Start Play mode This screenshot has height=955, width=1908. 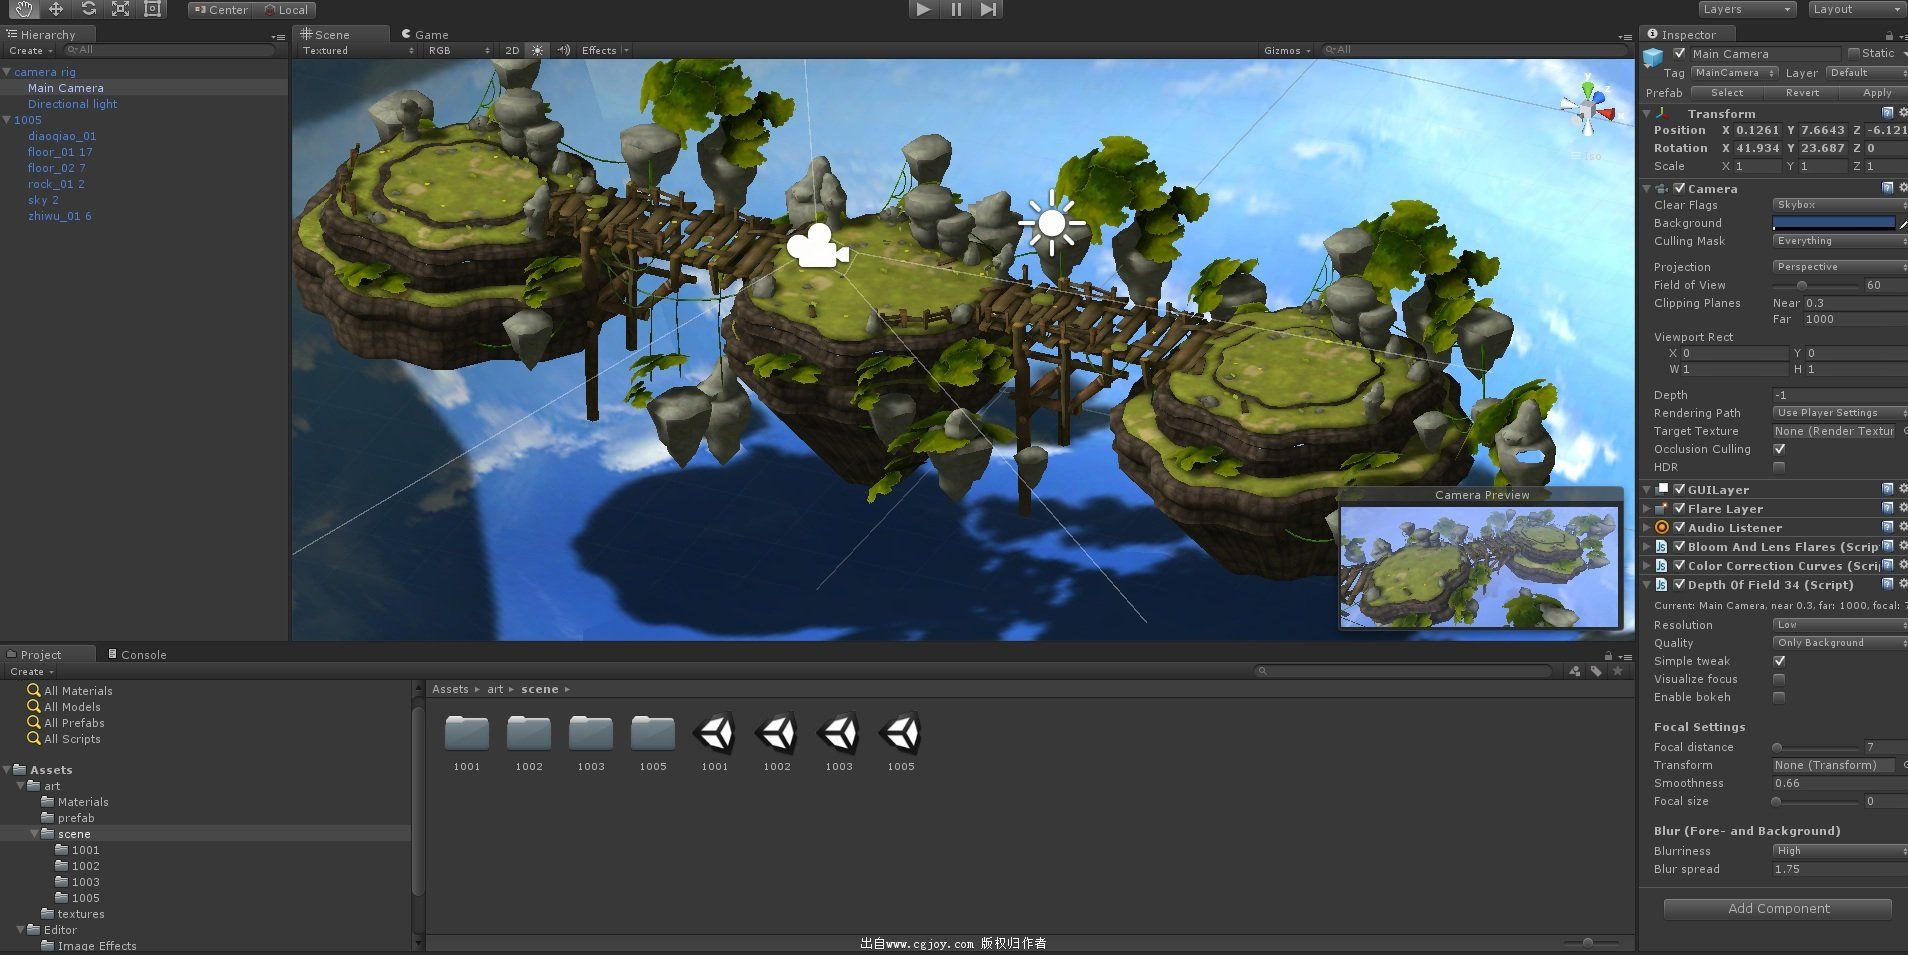pos(923,9)
